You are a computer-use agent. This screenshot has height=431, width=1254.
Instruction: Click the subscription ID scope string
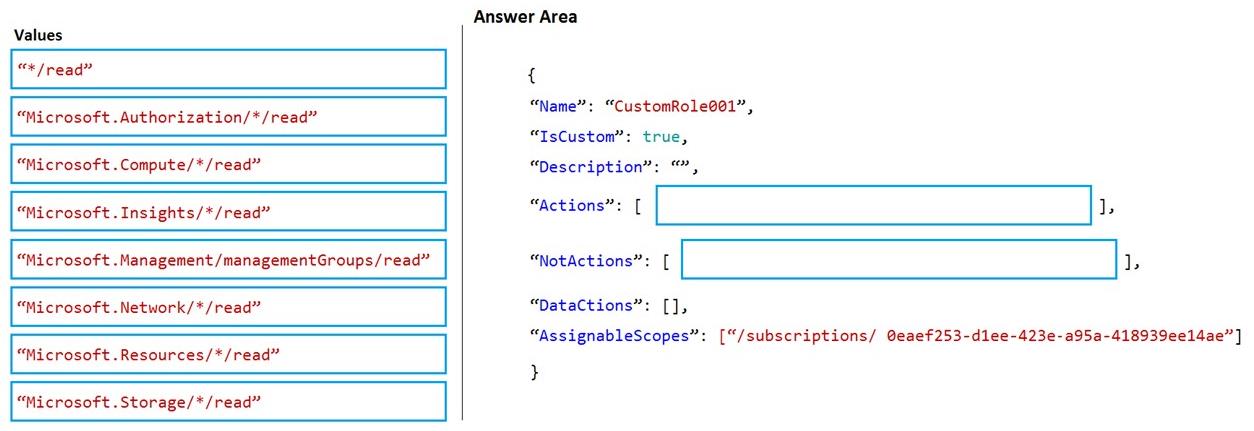click(980, 336)
